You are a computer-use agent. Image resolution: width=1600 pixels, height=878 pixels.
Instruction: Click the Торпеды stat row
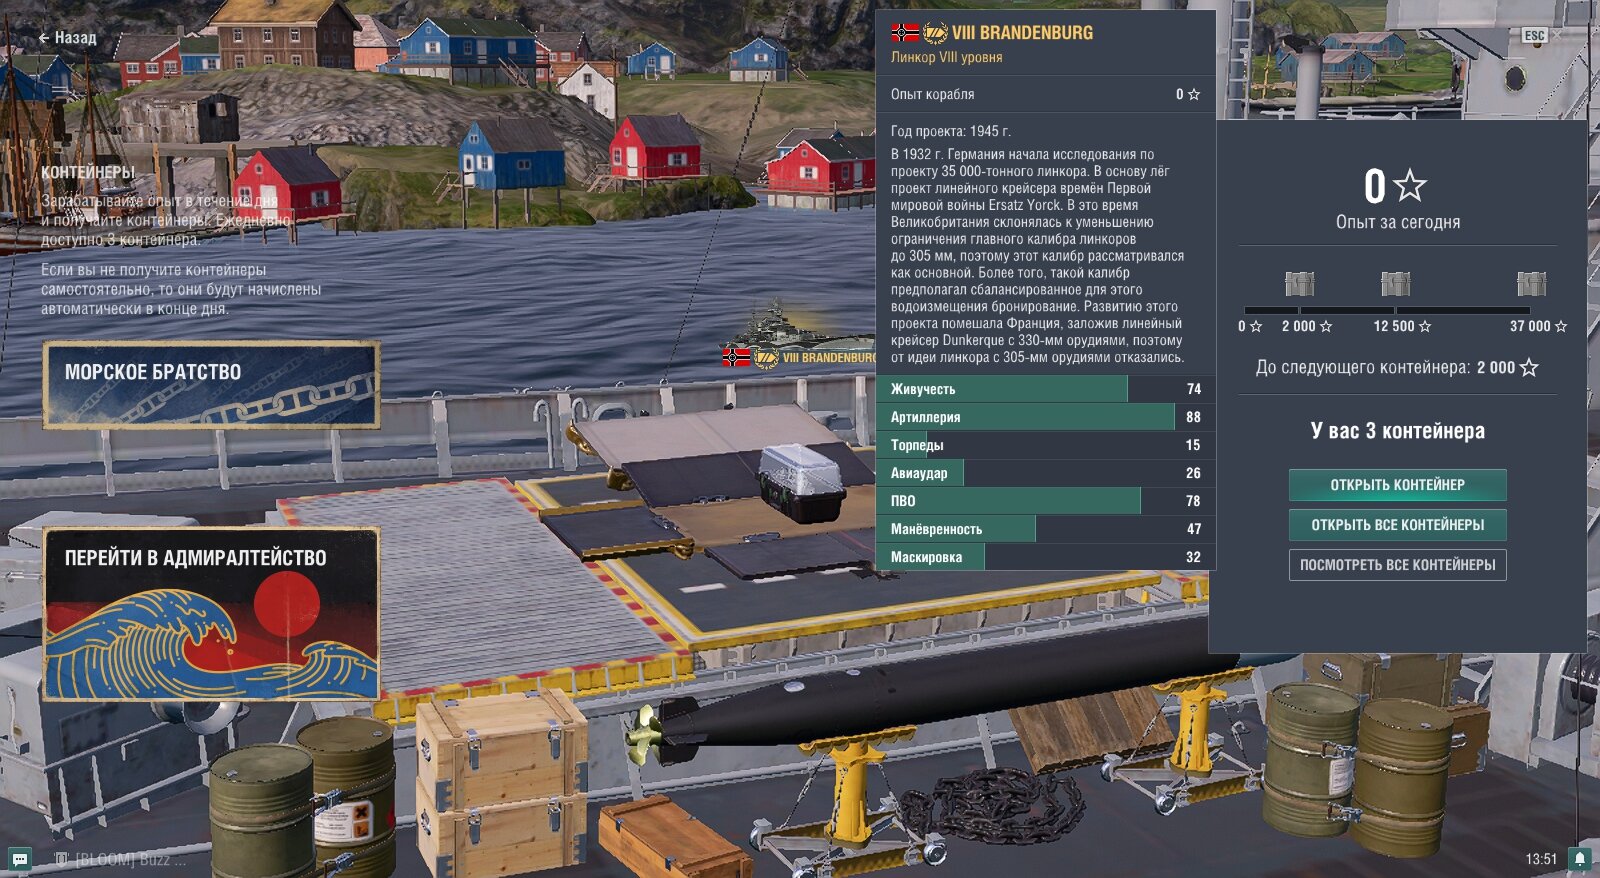click(1046, 445)
